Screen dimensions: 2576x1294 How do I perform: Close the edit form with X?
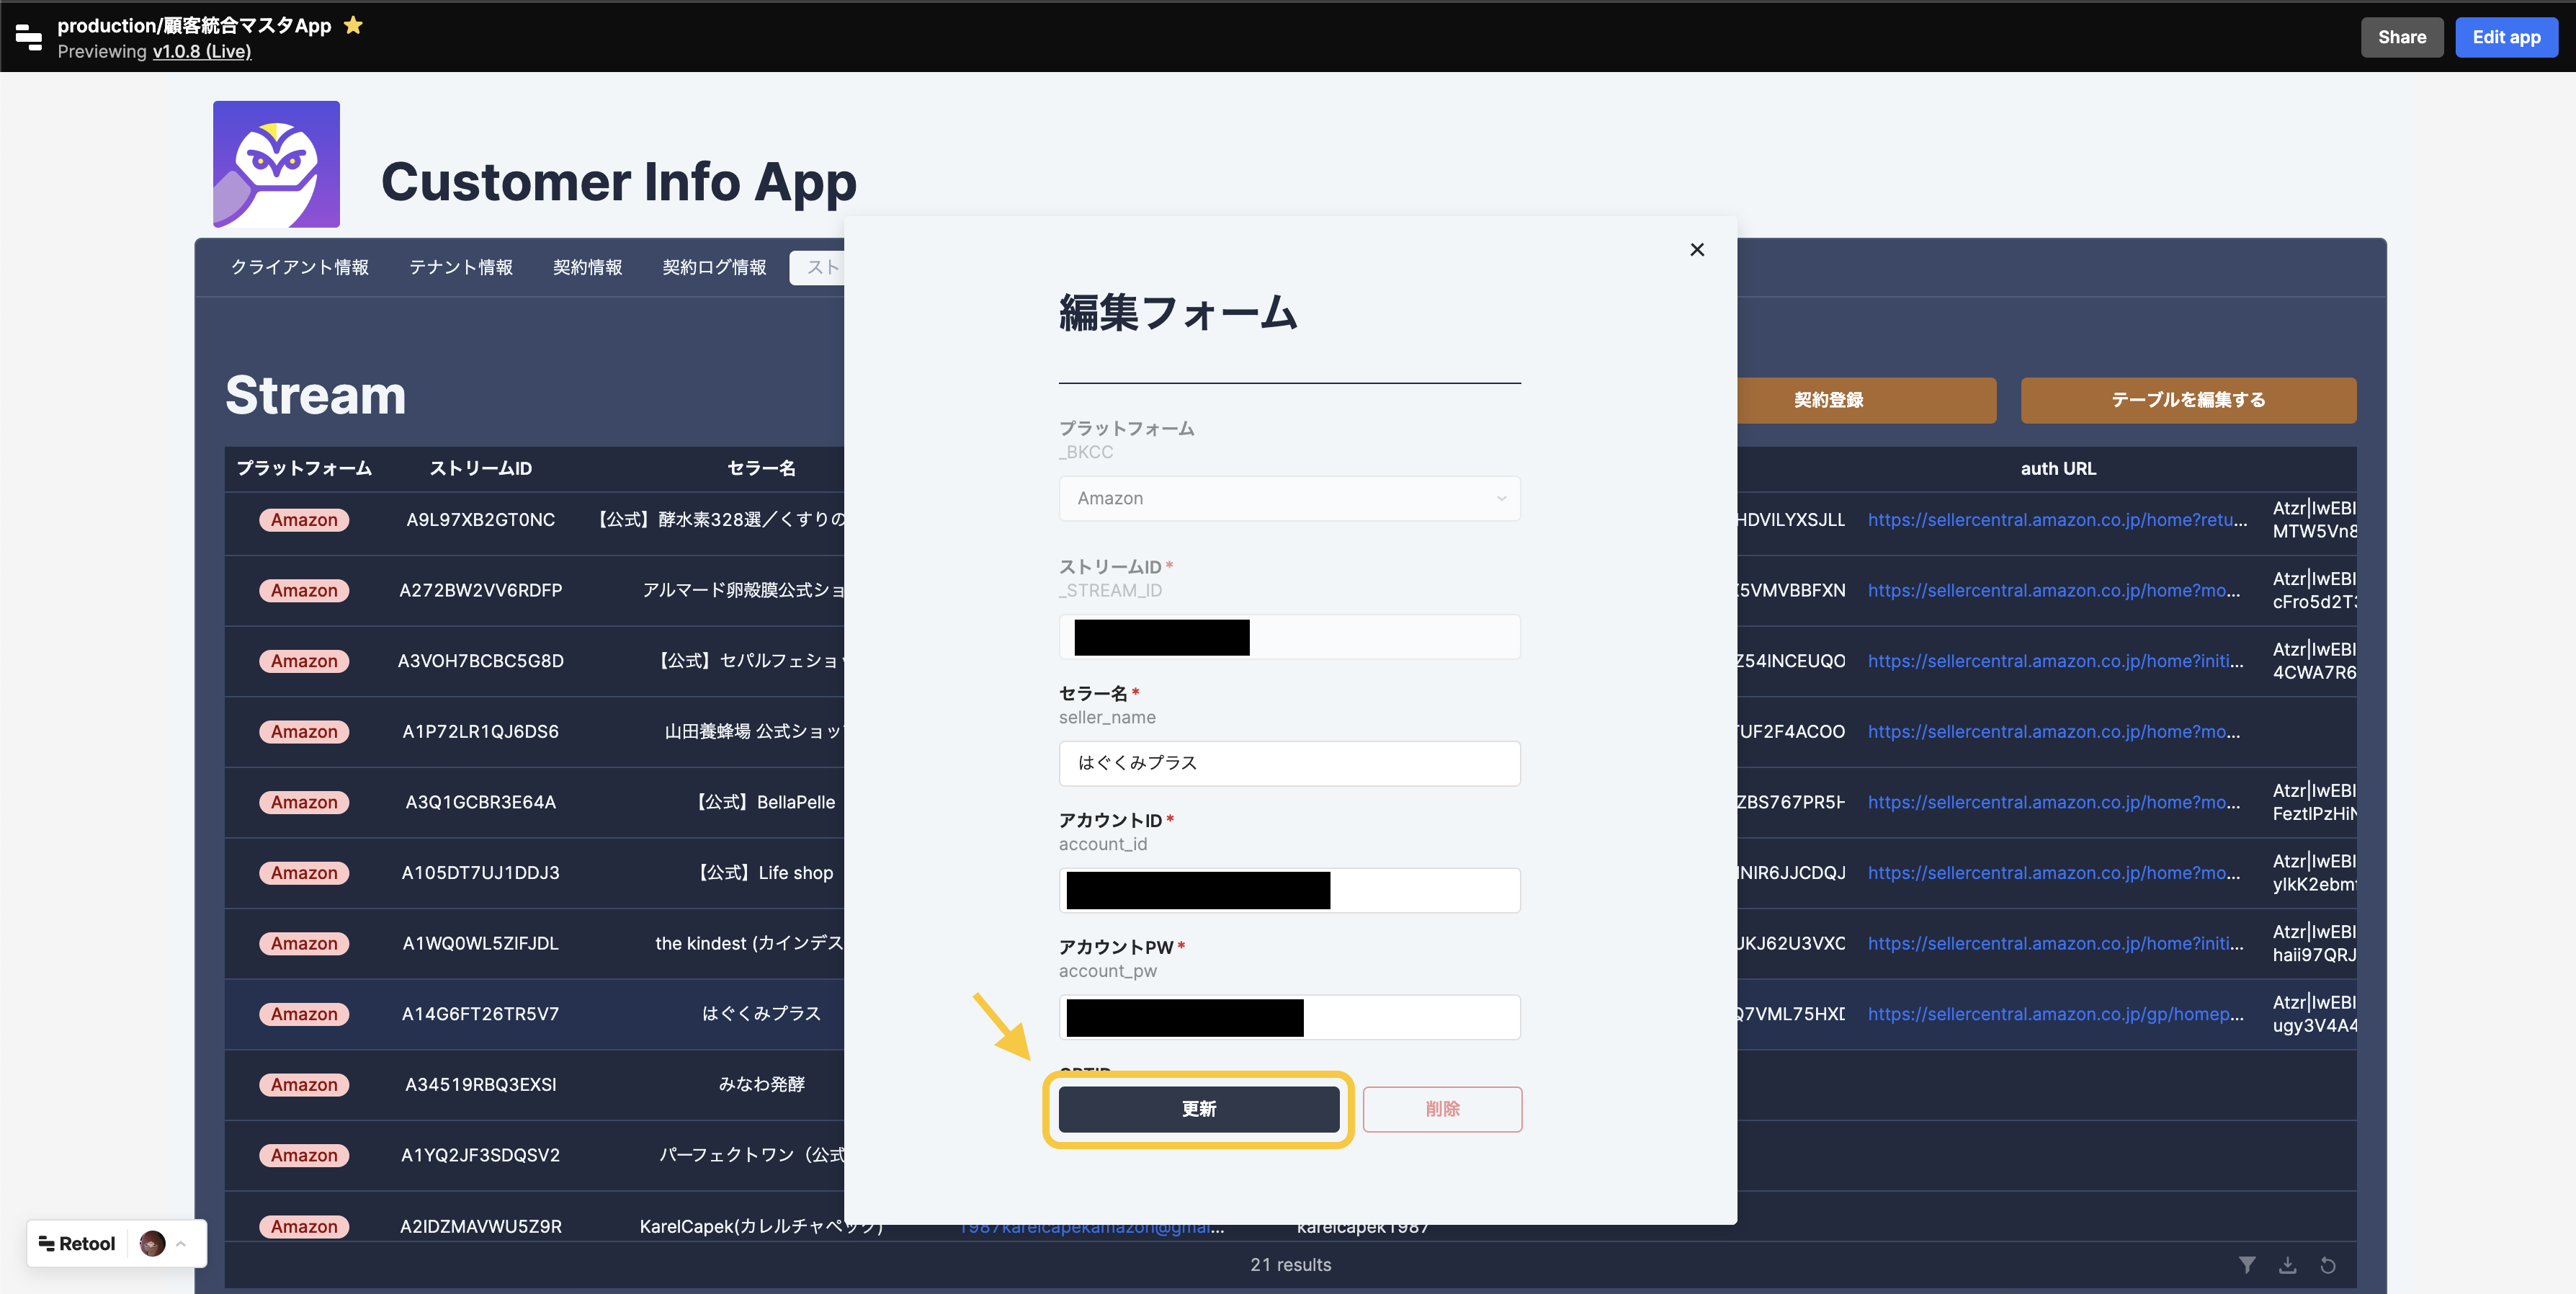[x=1696, y=250]
